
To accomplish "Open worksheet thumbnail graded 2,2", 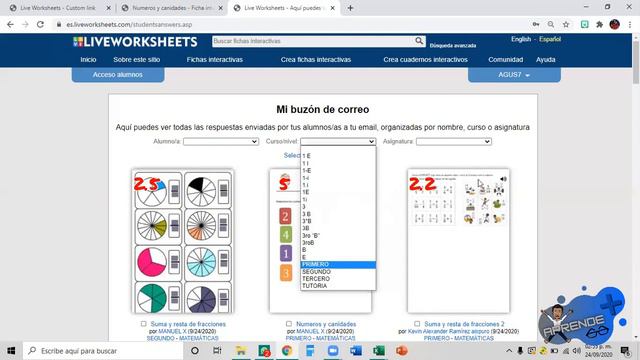I will coord(458,241).
